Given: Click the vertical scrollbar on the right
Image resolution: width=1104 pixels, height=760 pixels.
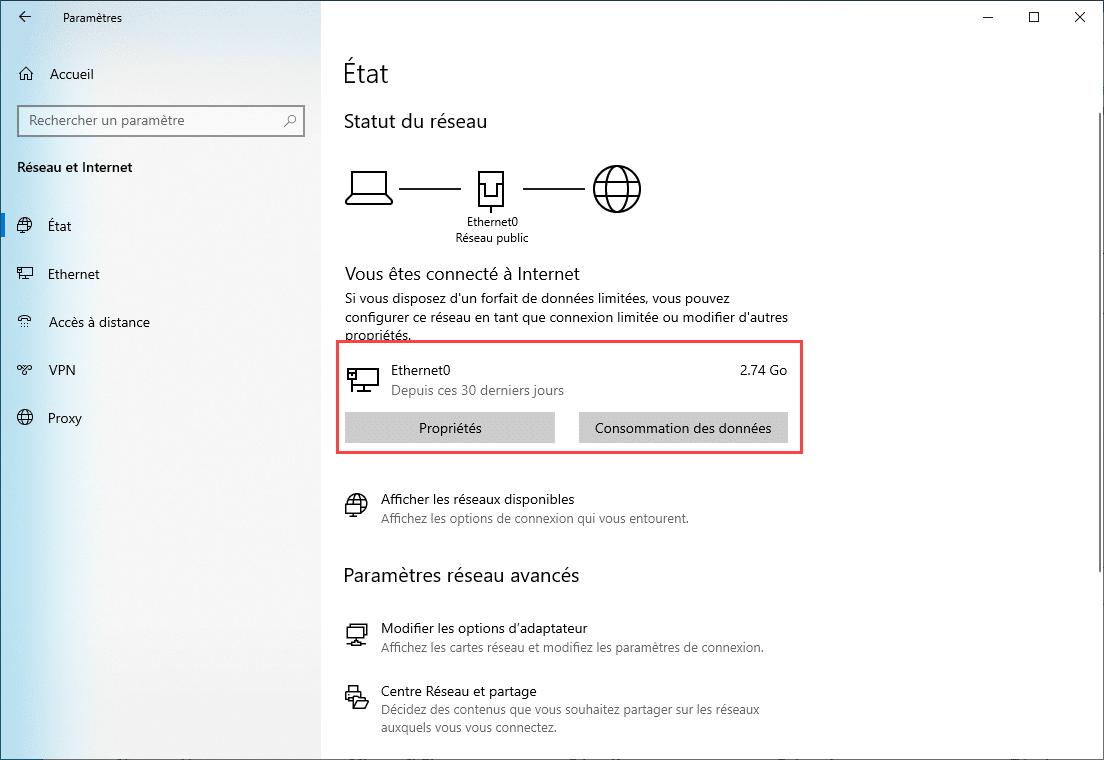Looking at the screenshot, I should (x=1100, y=342).
